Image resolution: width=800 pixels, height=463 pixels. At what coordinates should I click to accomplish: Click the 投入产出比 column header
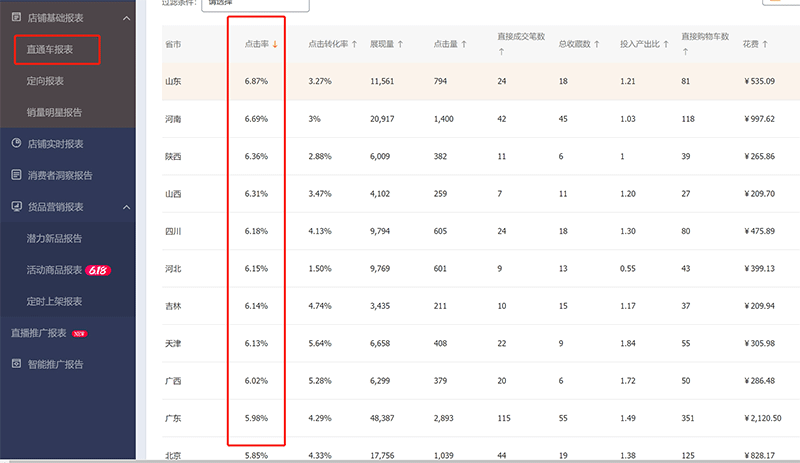(x=645, y=45)
